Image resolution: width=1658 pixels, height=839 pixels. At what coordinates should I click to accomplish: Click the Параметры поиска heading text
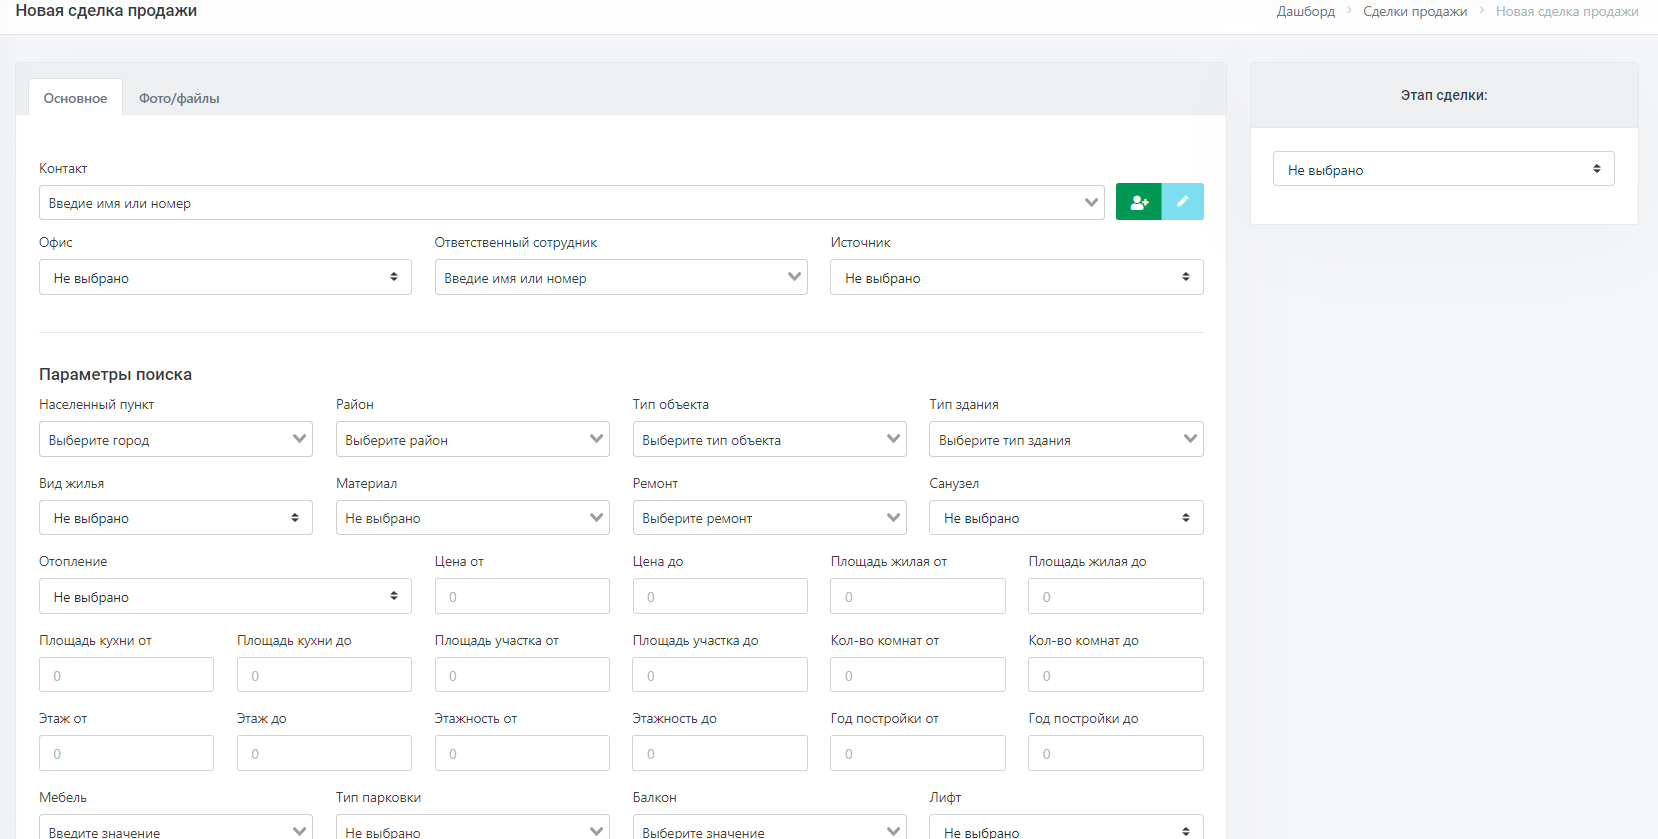click(115, 374)
